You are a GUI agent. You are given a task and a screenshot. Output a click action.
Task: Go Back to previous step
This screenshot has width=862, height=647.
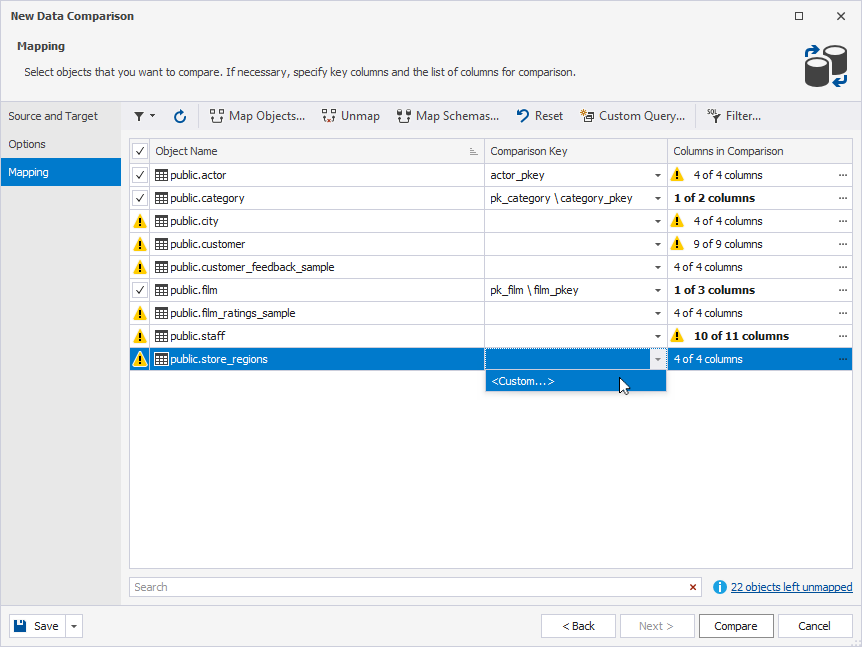578,626
